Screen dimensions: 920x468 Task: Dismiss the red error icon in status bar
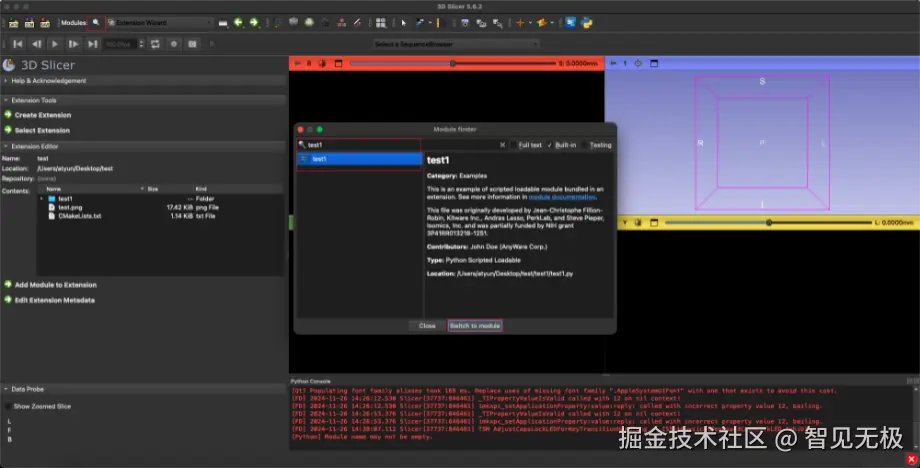click(911, 459)
